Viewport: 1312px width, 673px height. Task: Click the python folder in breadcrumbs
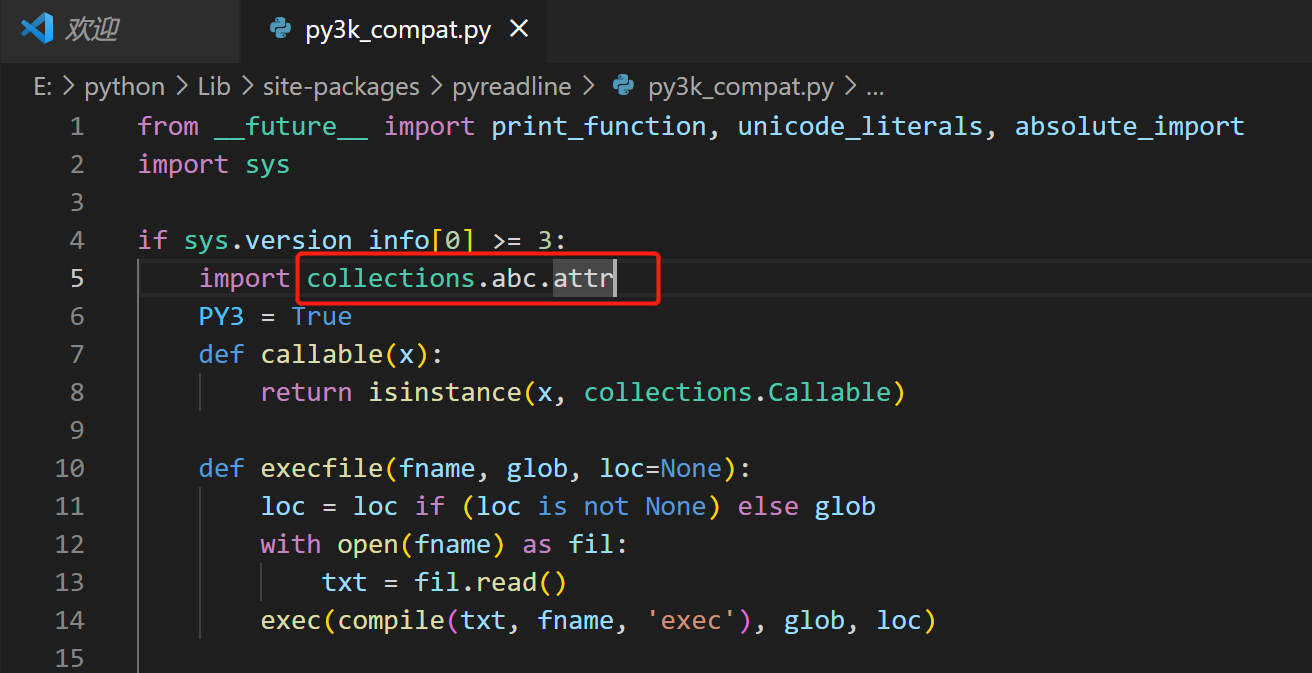click(124, 87)
